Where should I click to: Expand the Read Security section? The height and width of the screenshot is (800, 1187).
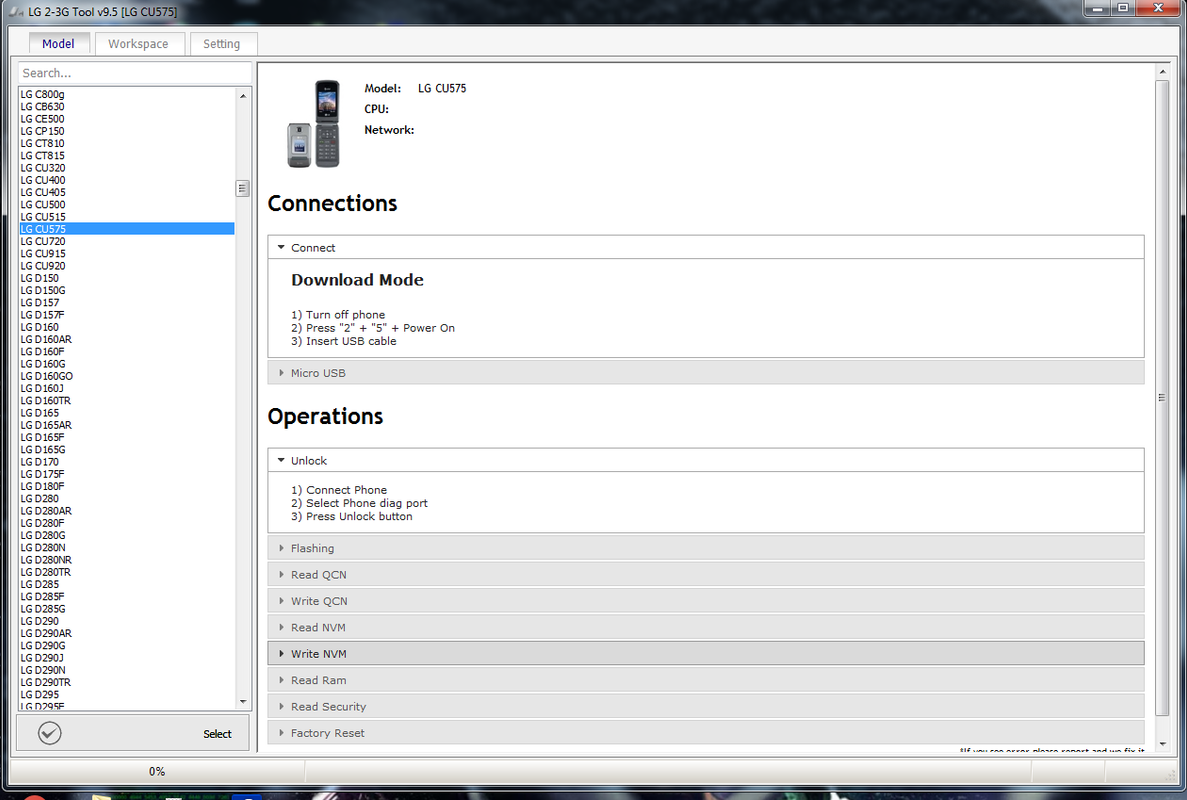click(x=706, y=706)
